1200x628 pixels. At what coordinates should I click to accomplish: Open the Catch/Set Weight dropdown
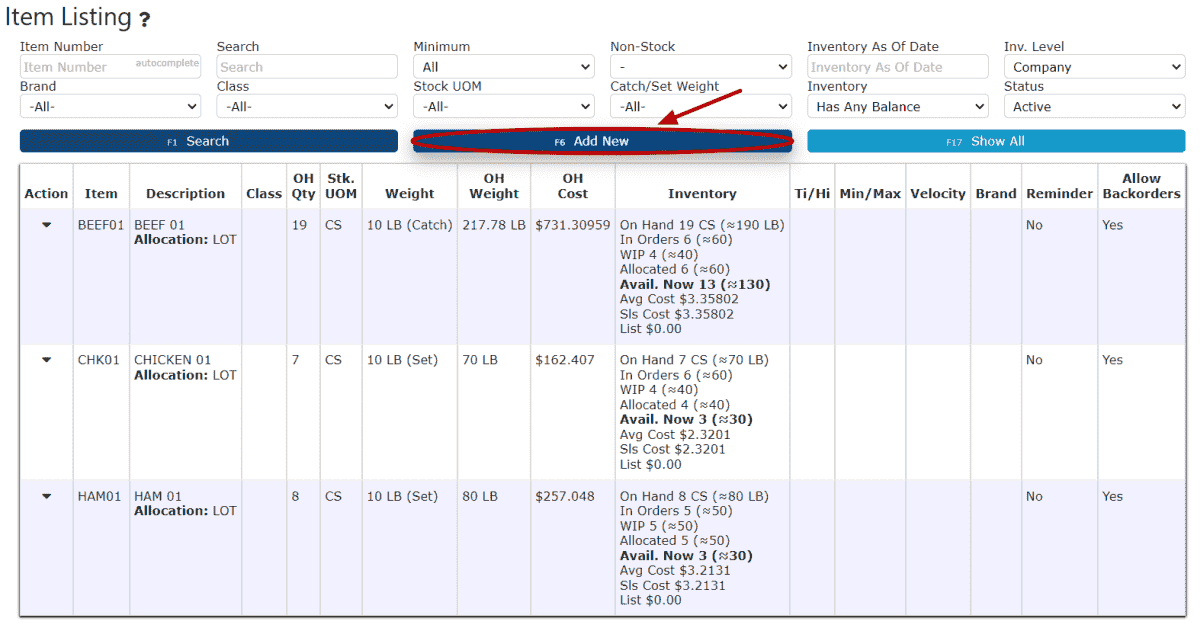[x=701, y=107]
